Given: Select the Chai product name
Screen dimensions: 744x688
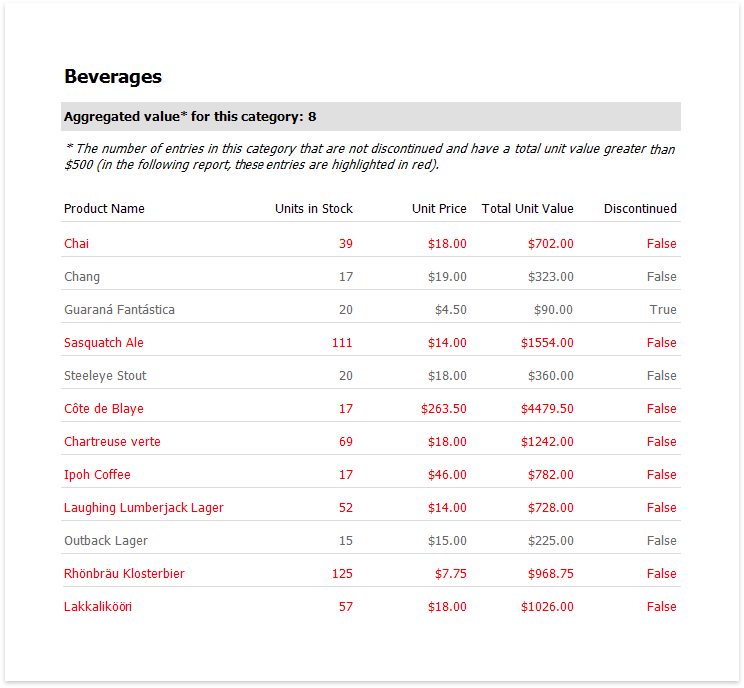Looking at the screenshot, I should (77, 244).
